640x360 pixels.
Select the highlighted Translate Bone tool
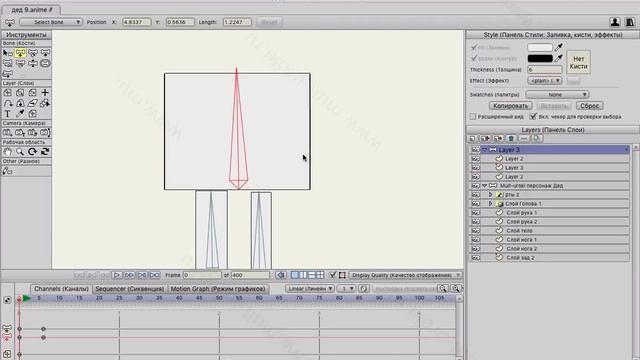[20, 53]
